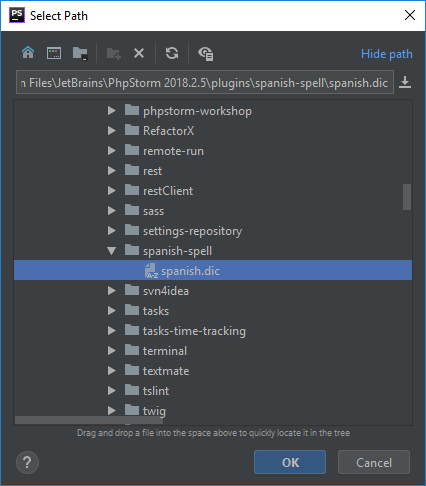
Task: Collapse the spanish-spell folder
Action: click(112, 251)
